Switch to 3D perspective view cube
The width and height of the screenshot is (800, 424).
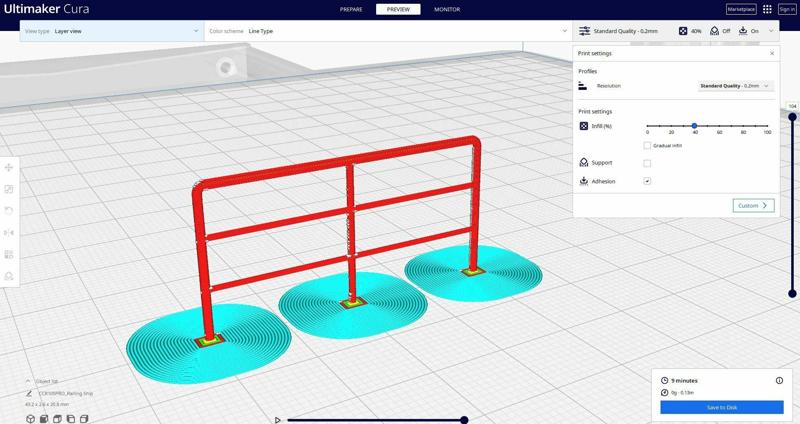coord(30,419)
